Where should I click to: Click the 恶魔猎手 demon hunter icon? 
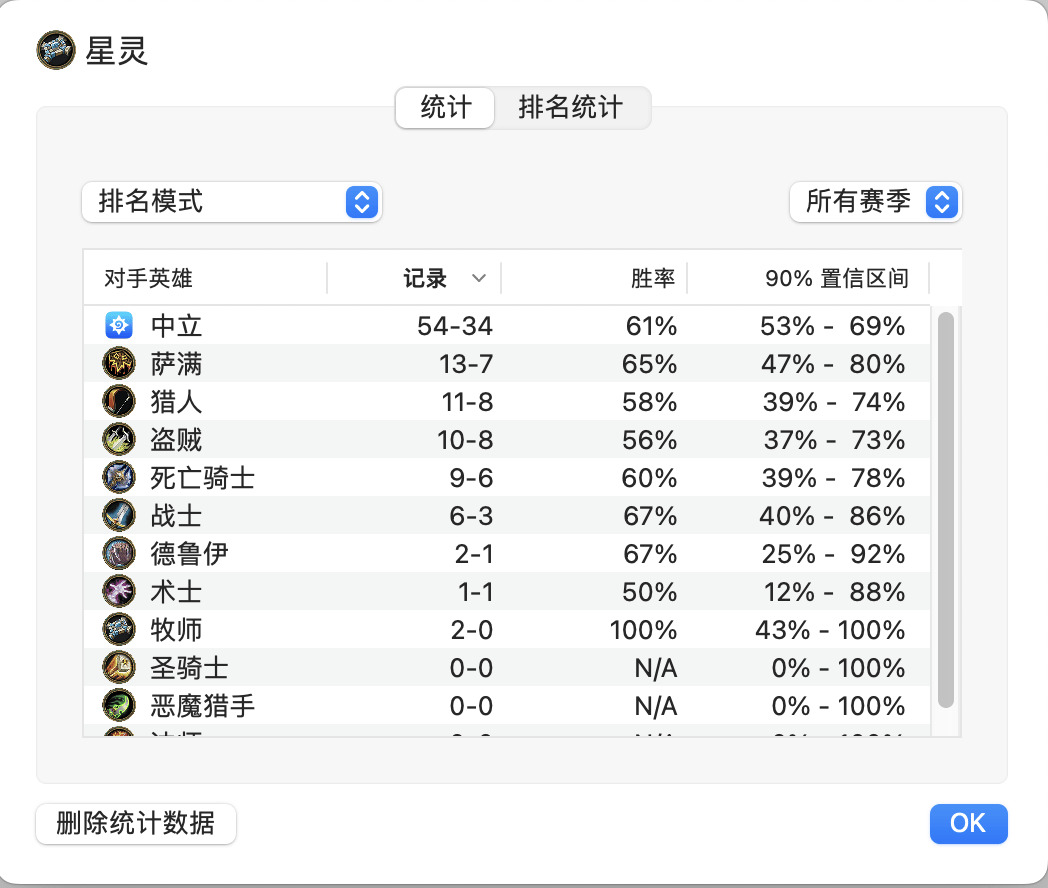[x=119, y=706]
